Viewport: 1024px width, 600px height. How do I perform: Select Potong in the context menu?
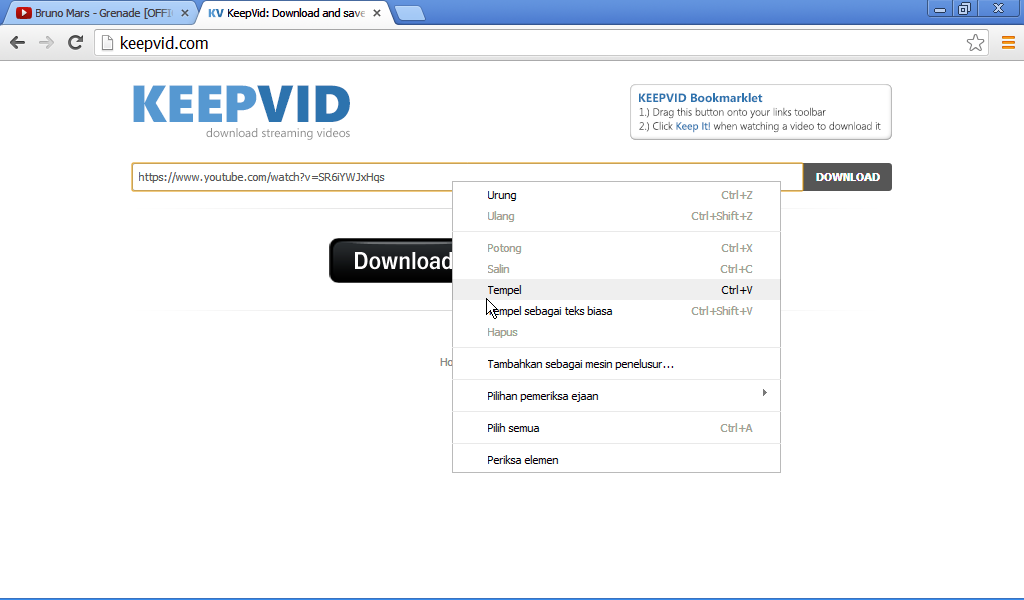[616, 248]
